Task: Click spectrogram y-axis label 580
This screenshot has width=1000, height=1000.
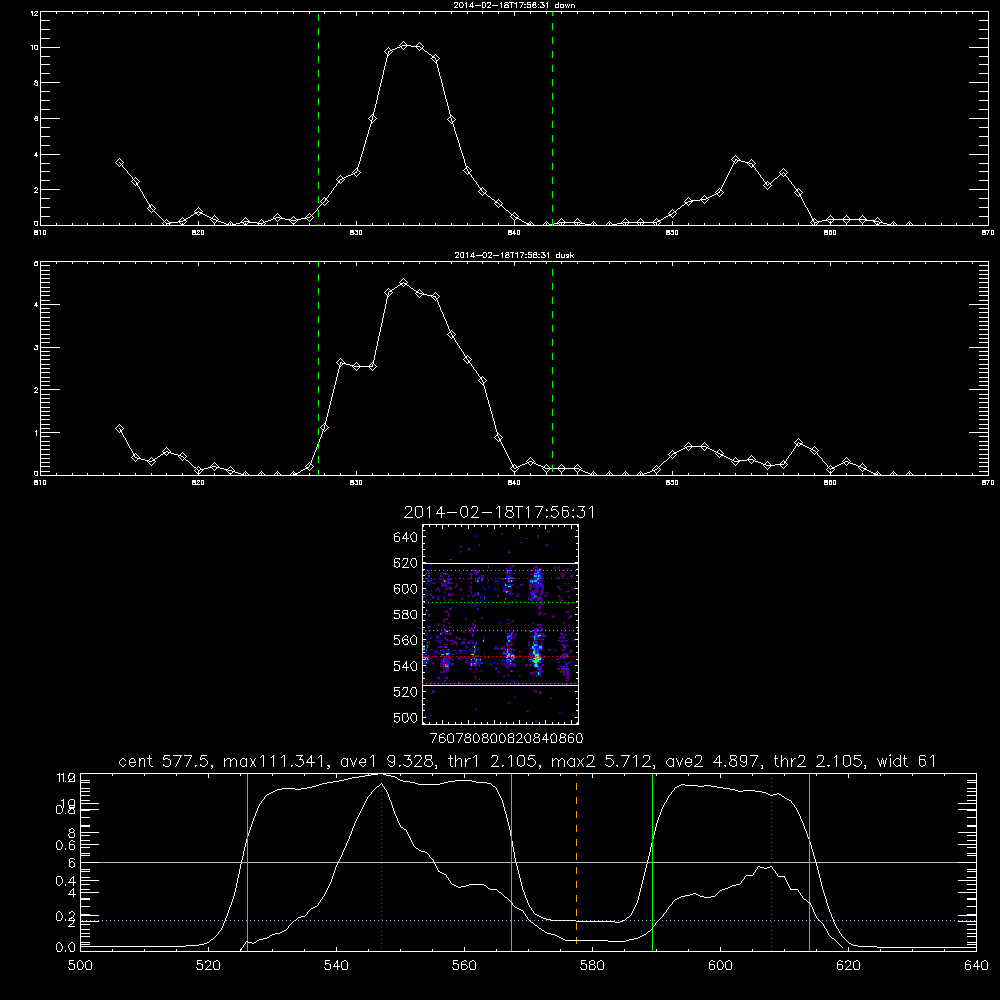Action: pos(406,615)
